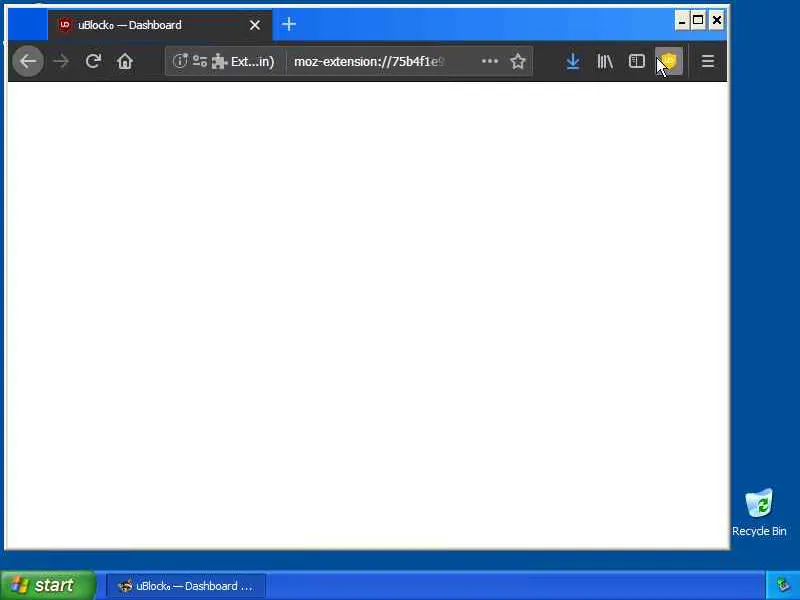Open page actions three-dot menu
This screenshot has height=600, width=800.
[x=490, y=61]
